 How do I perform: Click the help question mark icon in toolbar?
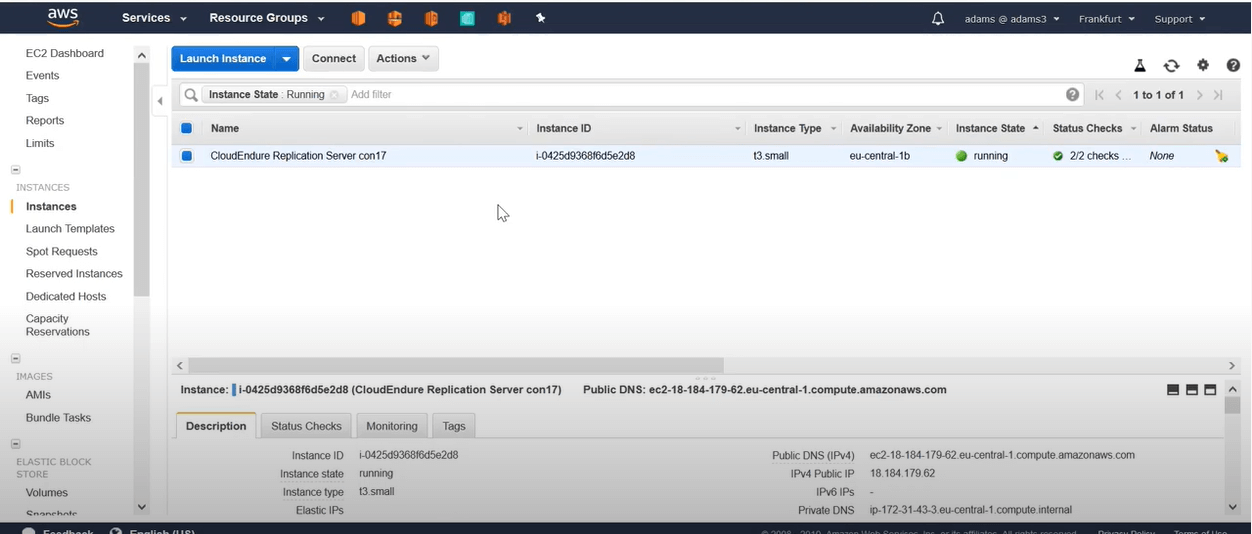coord(1233,65)
